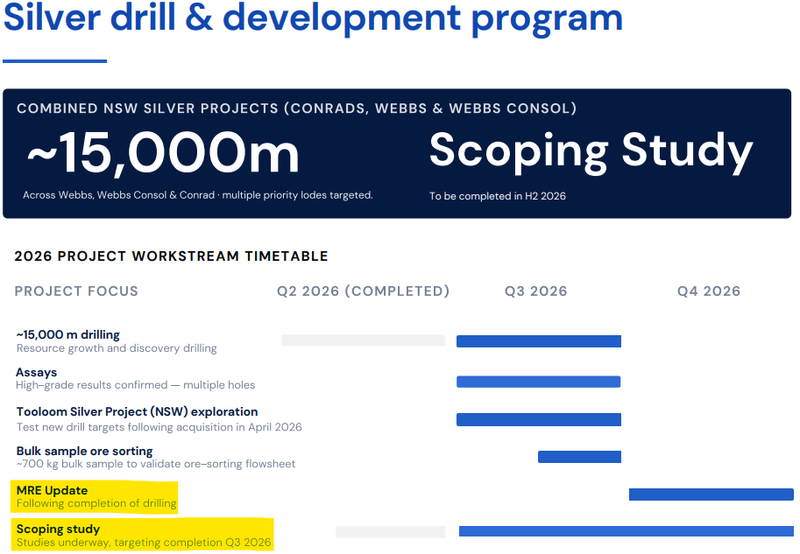Select '~700 kg bulk sample' subtitle text

(x=156, y=464)
